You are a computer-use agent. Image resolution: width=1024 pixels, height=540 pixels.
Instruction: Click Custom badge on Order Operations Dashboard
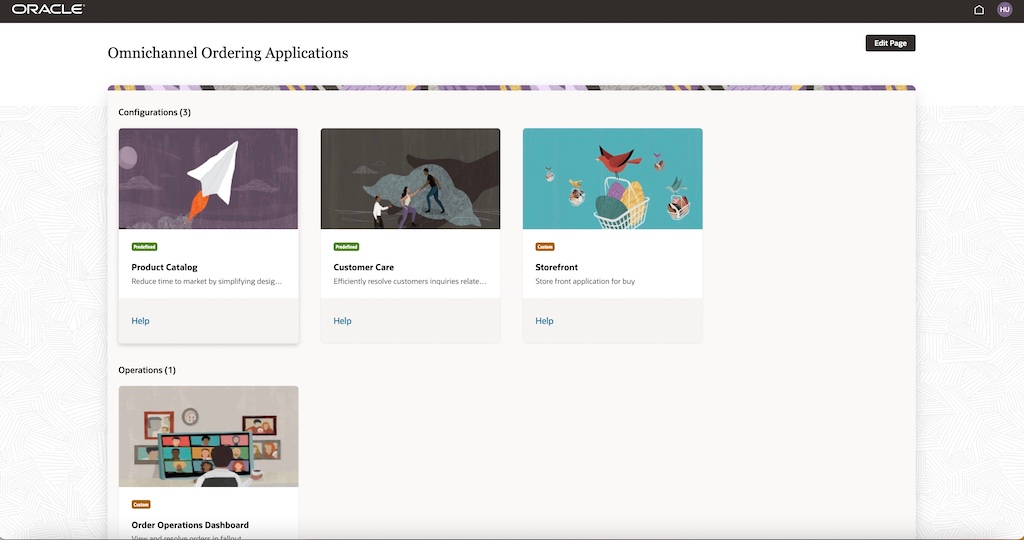pyautogui.click(x=141, y=505)
